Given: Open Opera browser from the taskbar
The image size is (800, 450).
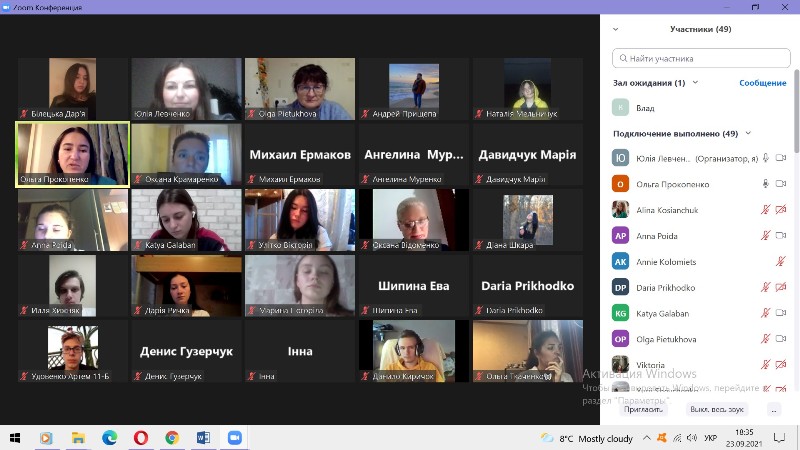Looking at the screenshot, I should coord(141,438).
